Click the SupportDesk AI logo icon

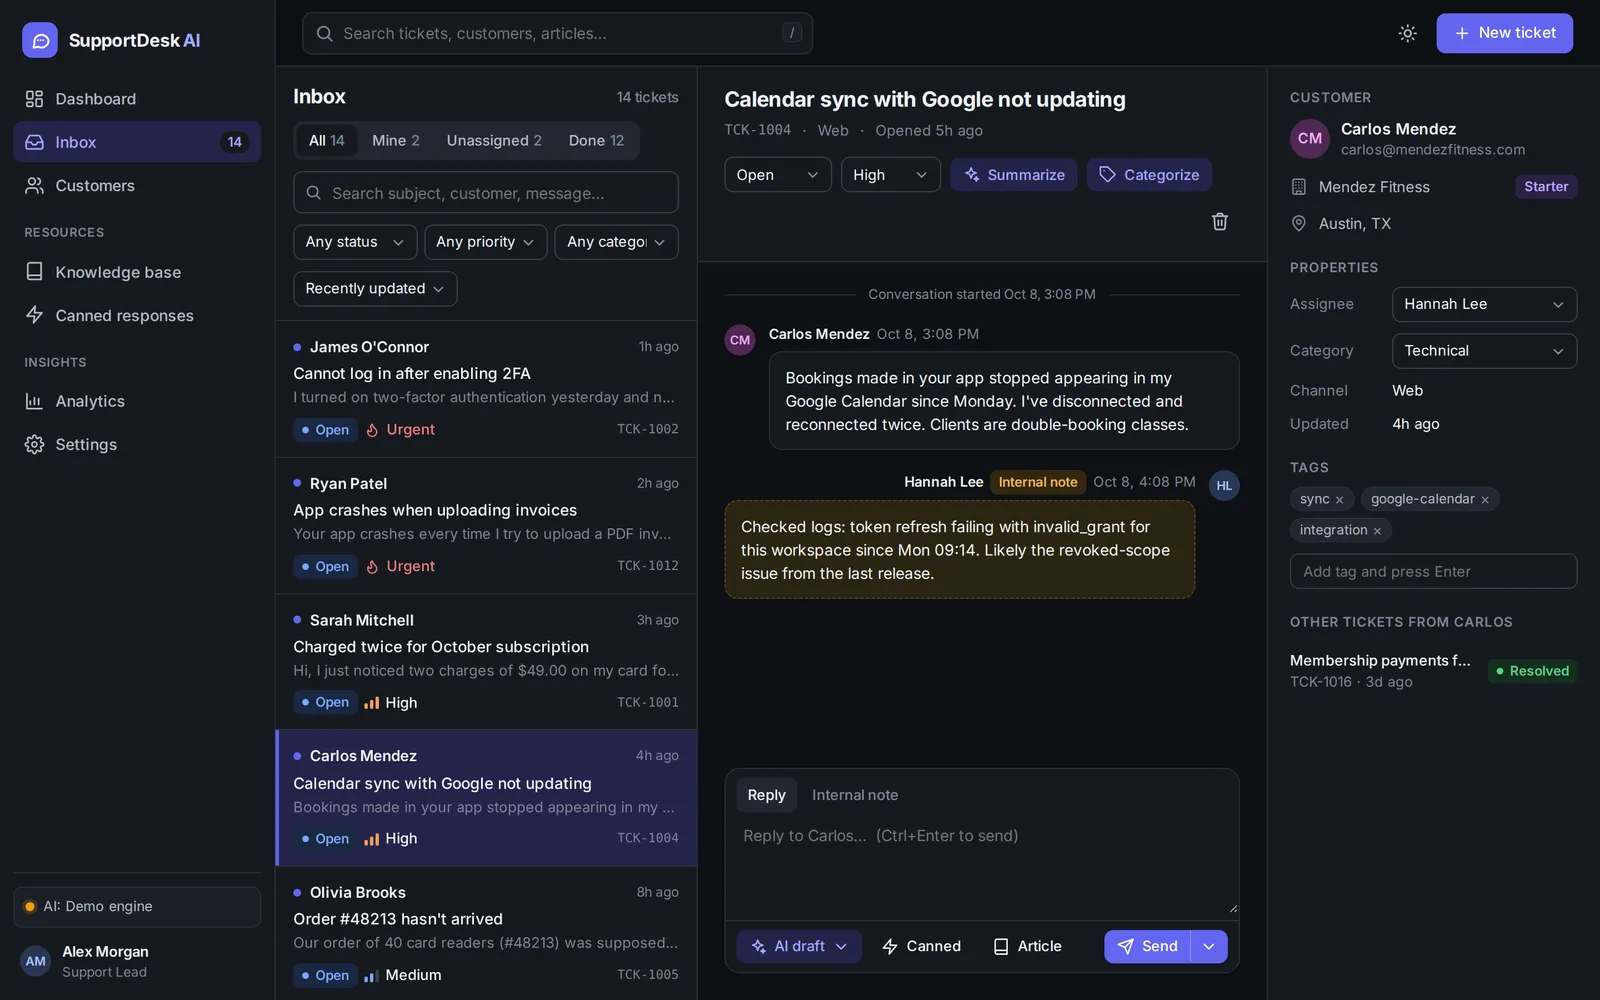(40, 40)
